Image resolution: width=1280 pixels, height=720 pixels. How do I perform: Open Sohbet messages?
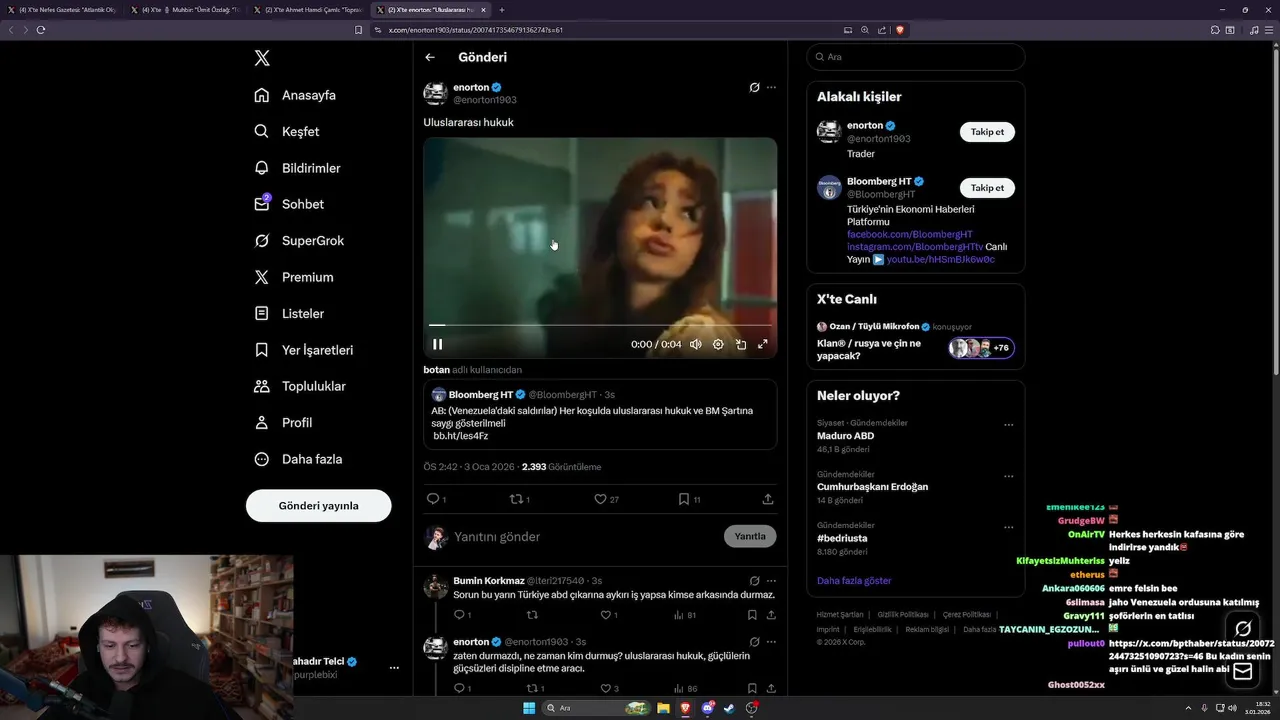289,204
